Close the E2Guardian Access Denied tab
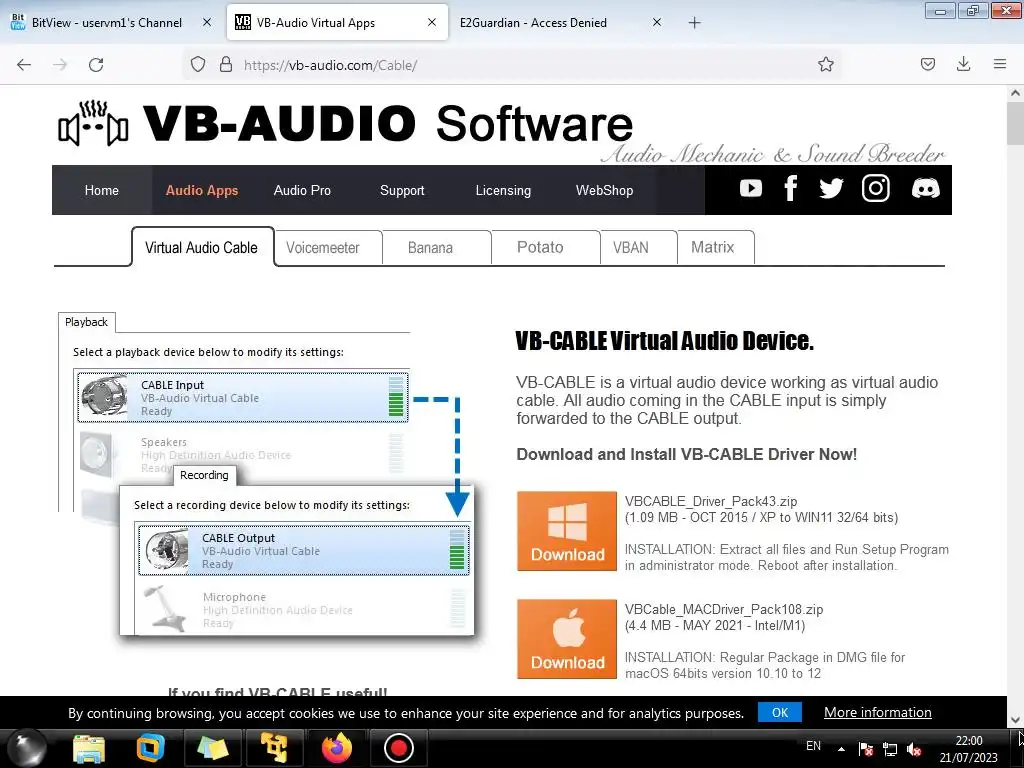Screen dimensions: 1024x768 [657, 22]
